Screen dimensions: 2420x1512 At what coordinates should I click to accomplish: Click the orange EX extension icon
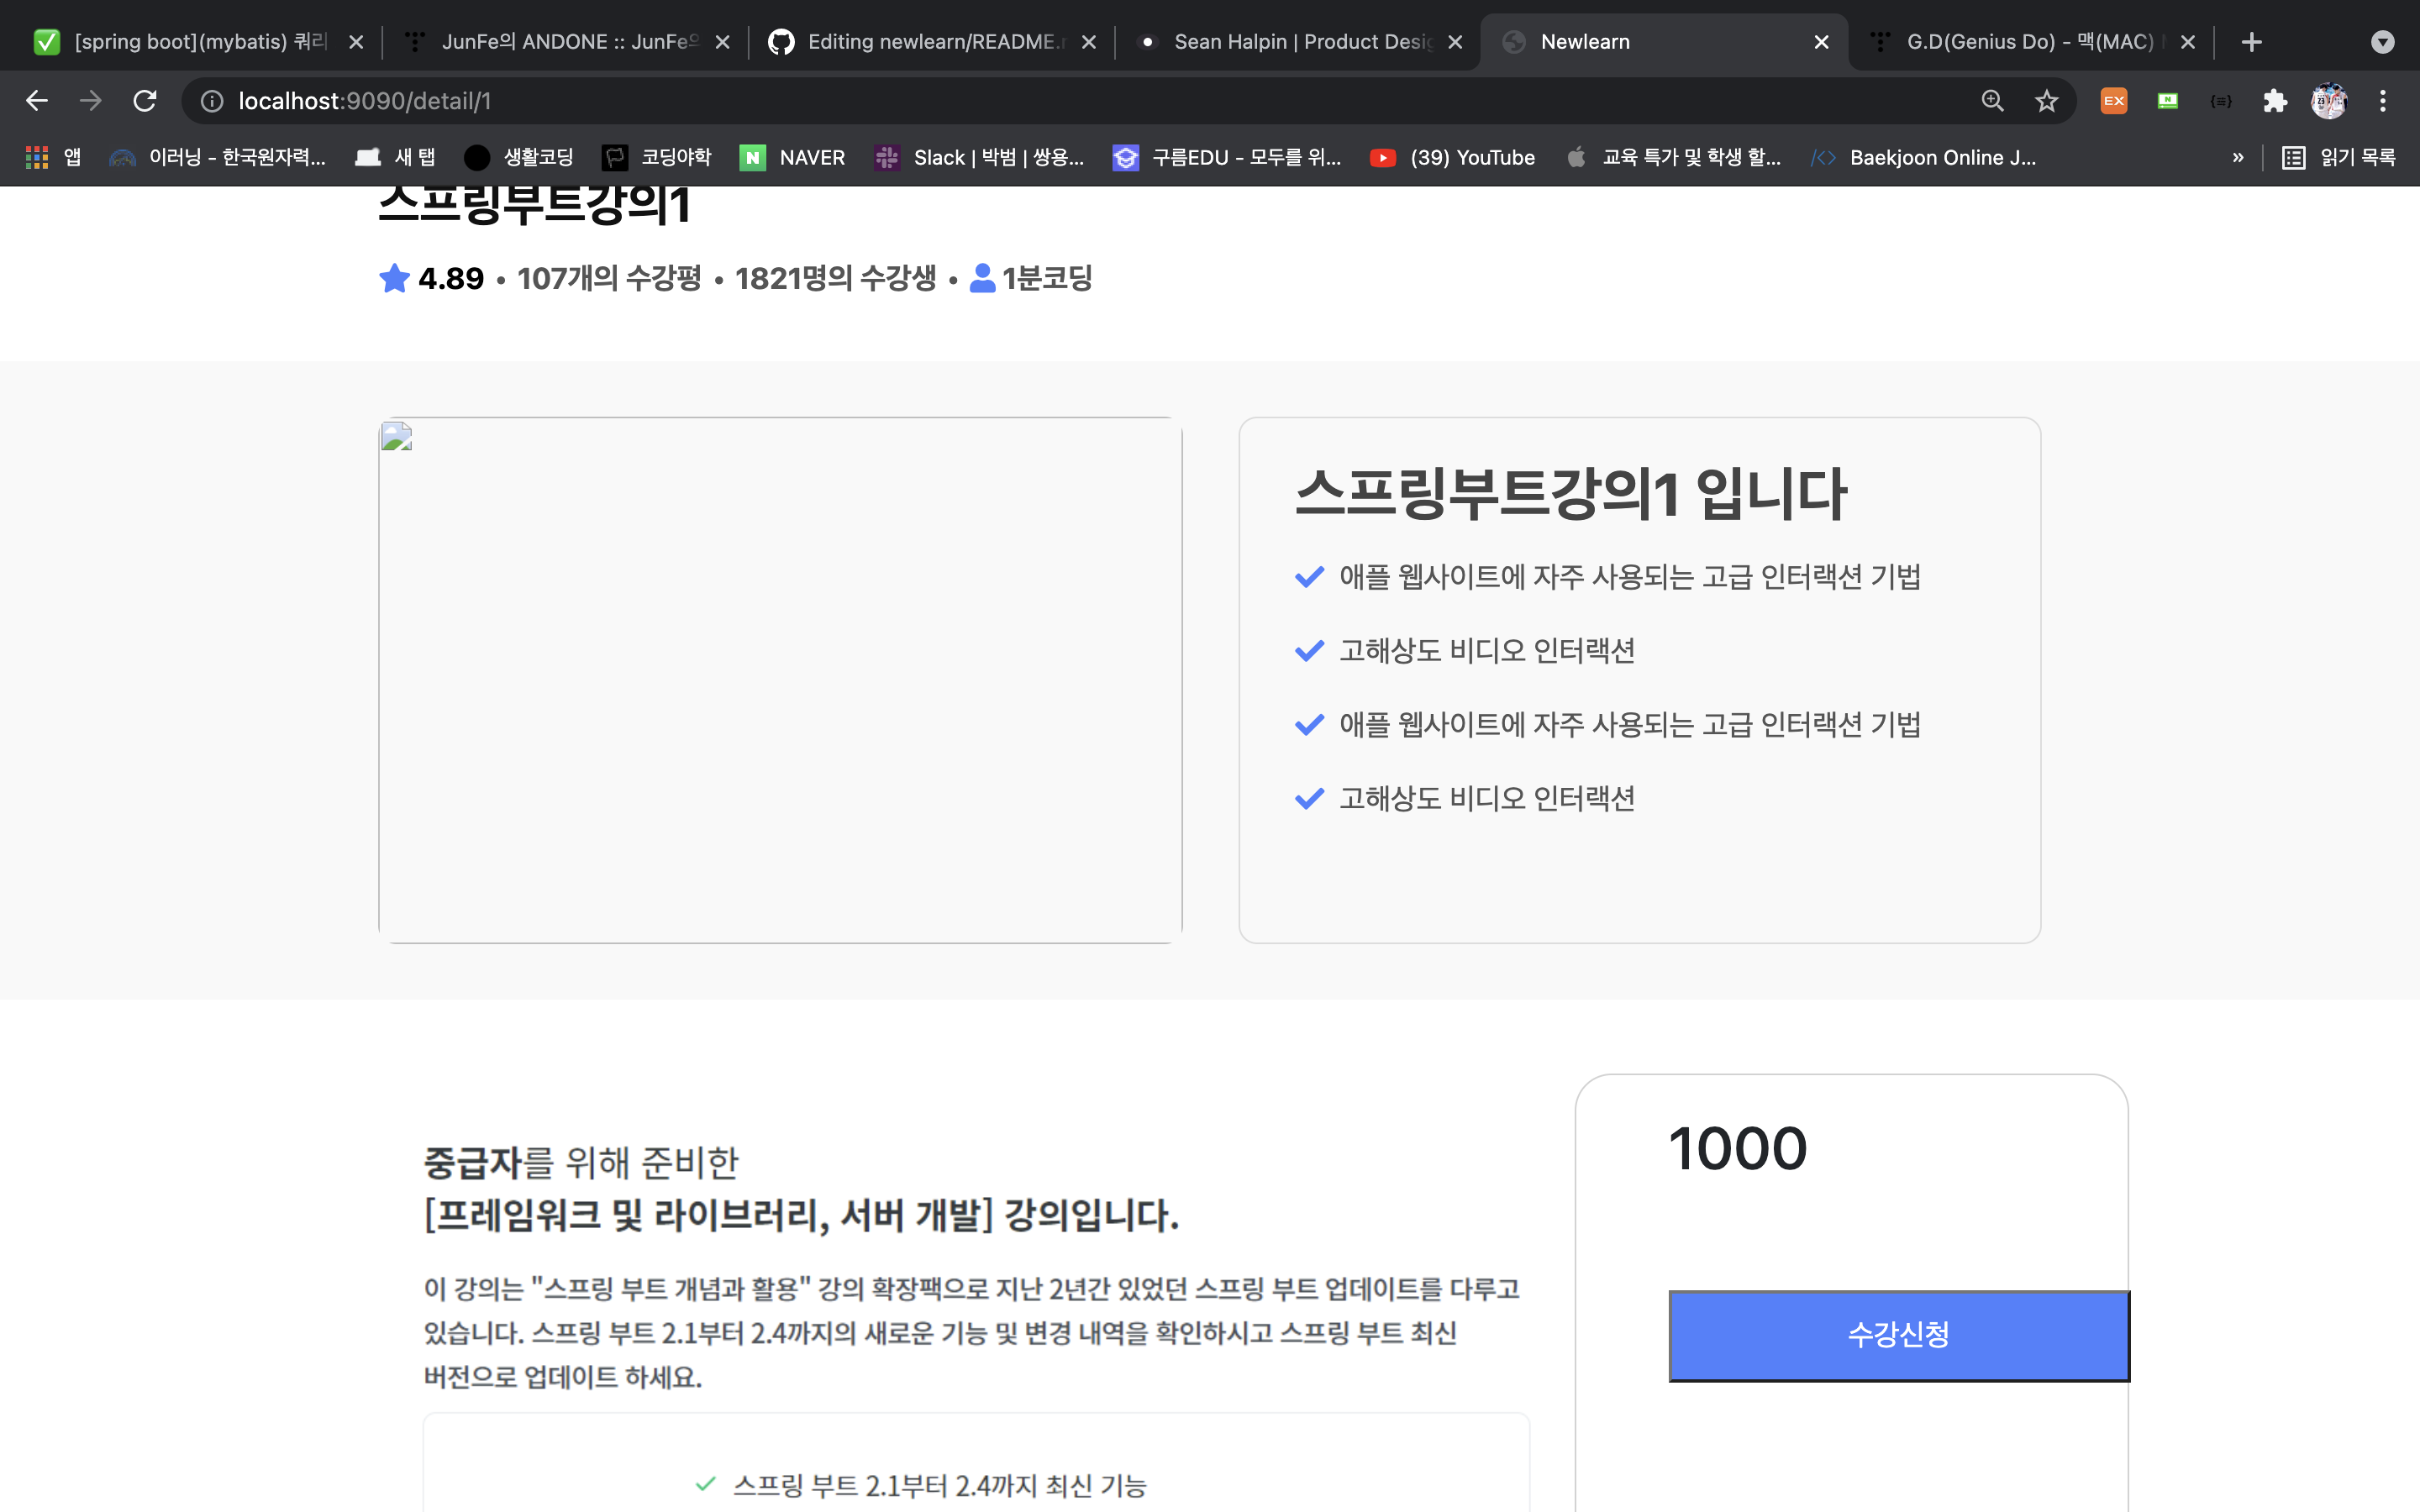coord(2113,100)
